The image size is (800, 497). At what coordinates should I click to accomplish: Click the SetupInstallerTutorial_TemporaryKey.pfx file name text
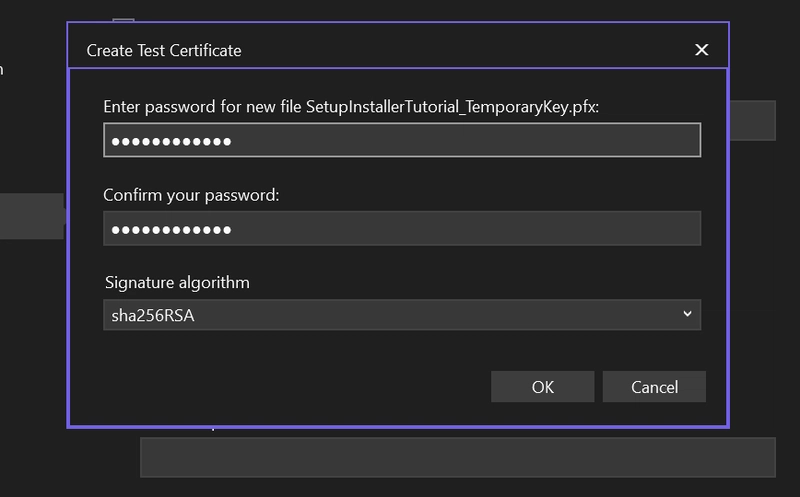pos(451,107)
